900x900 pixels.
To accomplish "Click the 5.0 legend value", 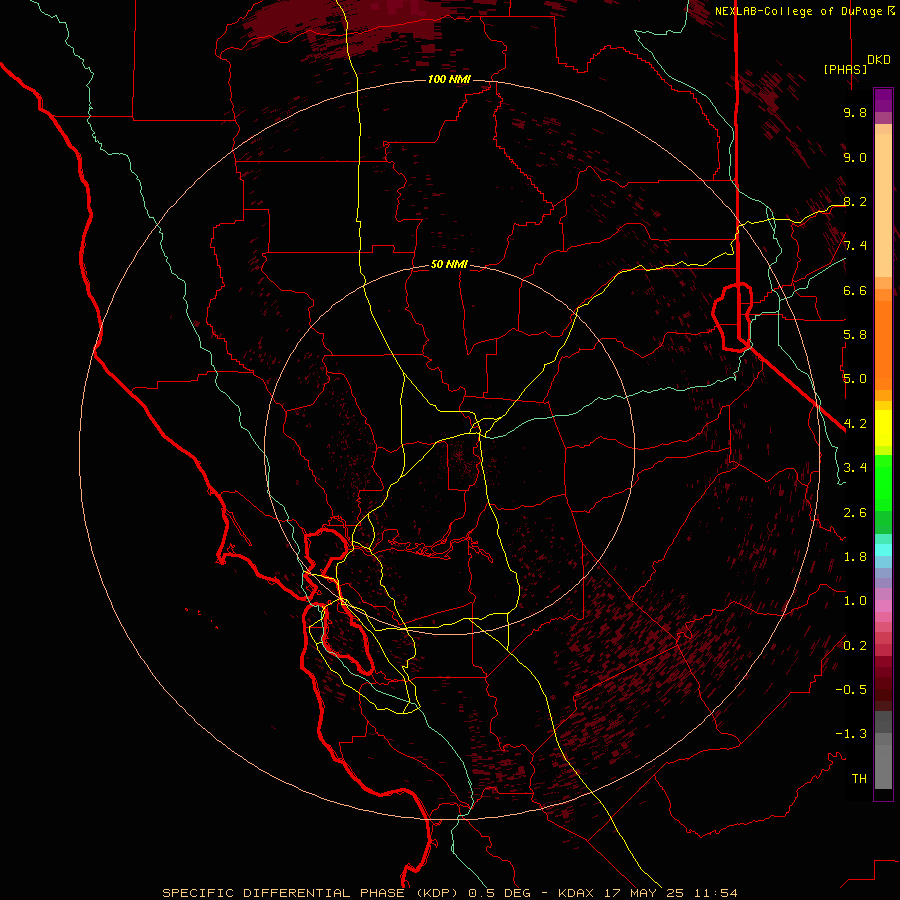I will point(855,379).
